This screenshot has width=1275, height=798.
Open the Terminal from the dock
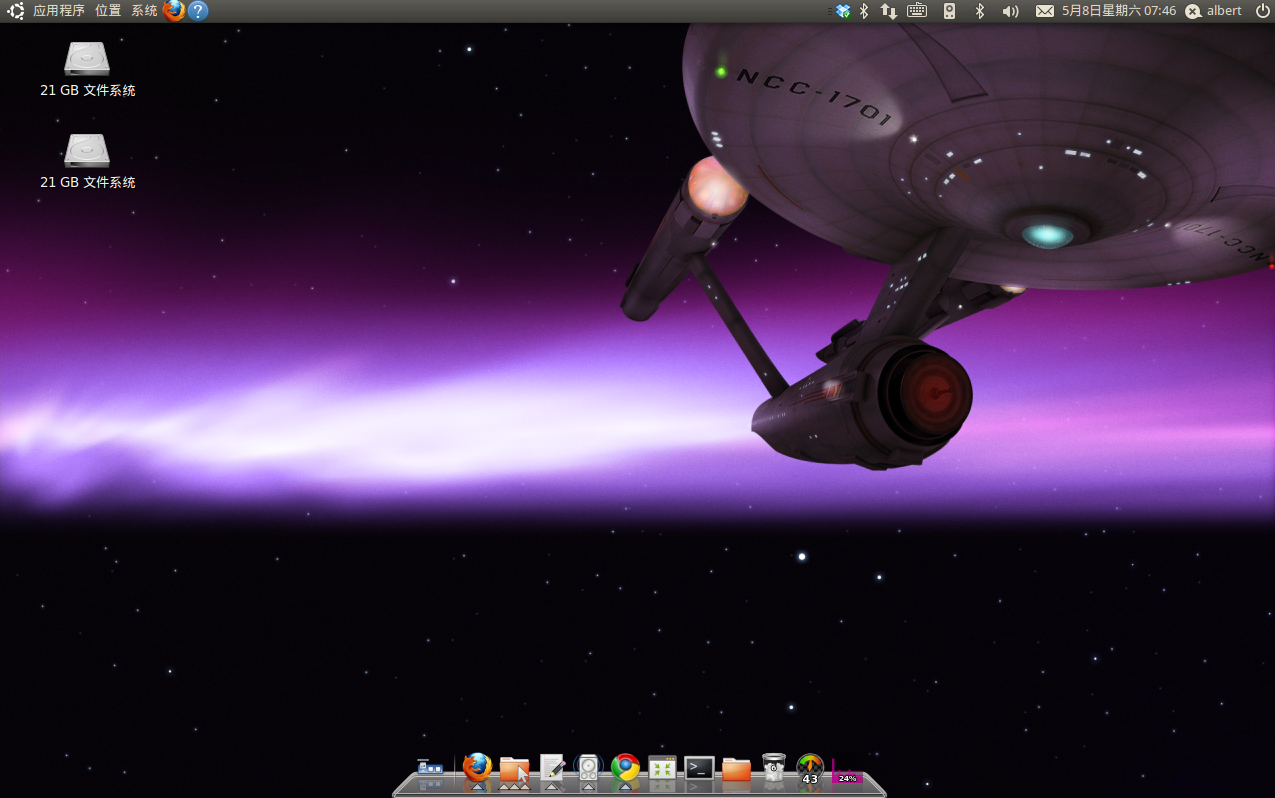click(699, 768)
